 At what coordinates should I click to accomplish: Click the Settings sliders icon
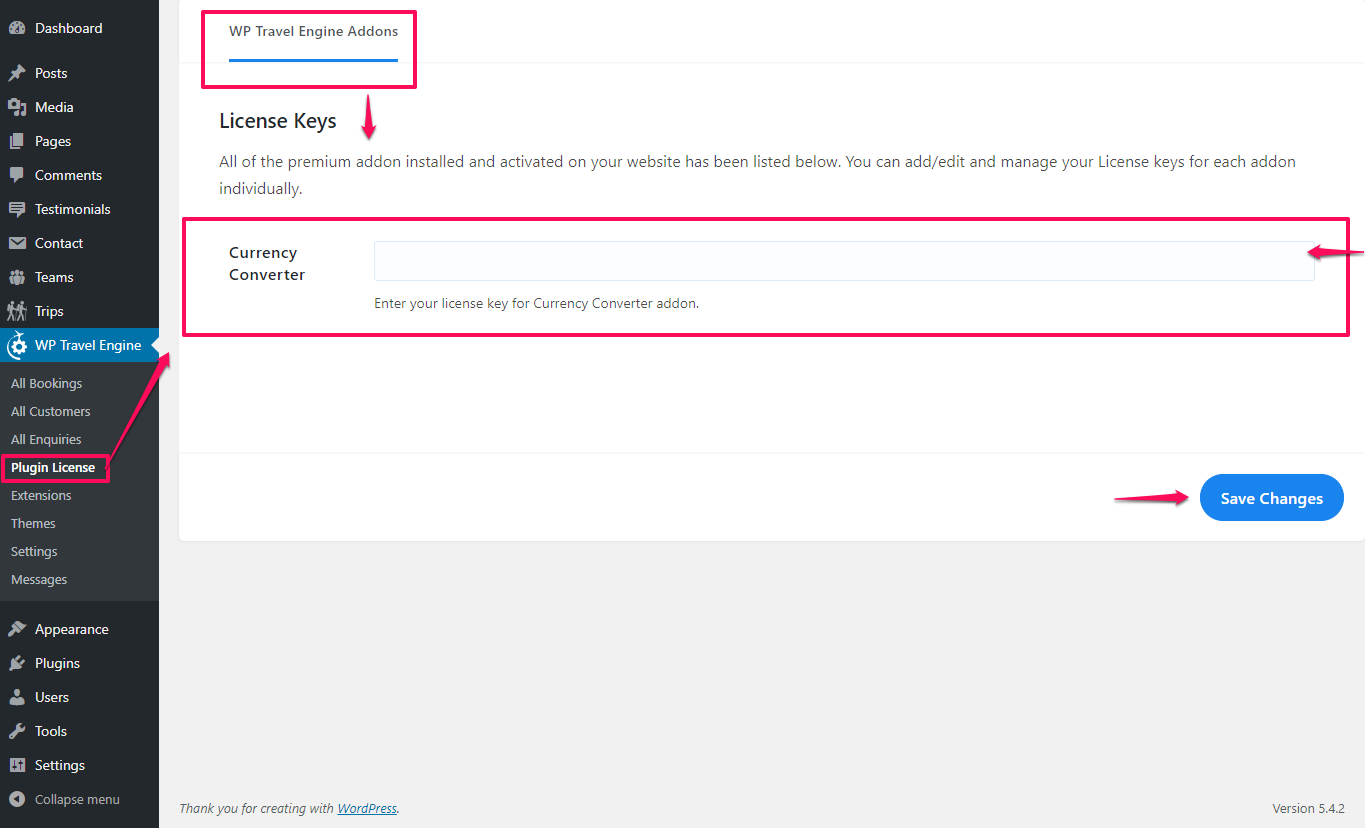(17, 765)
